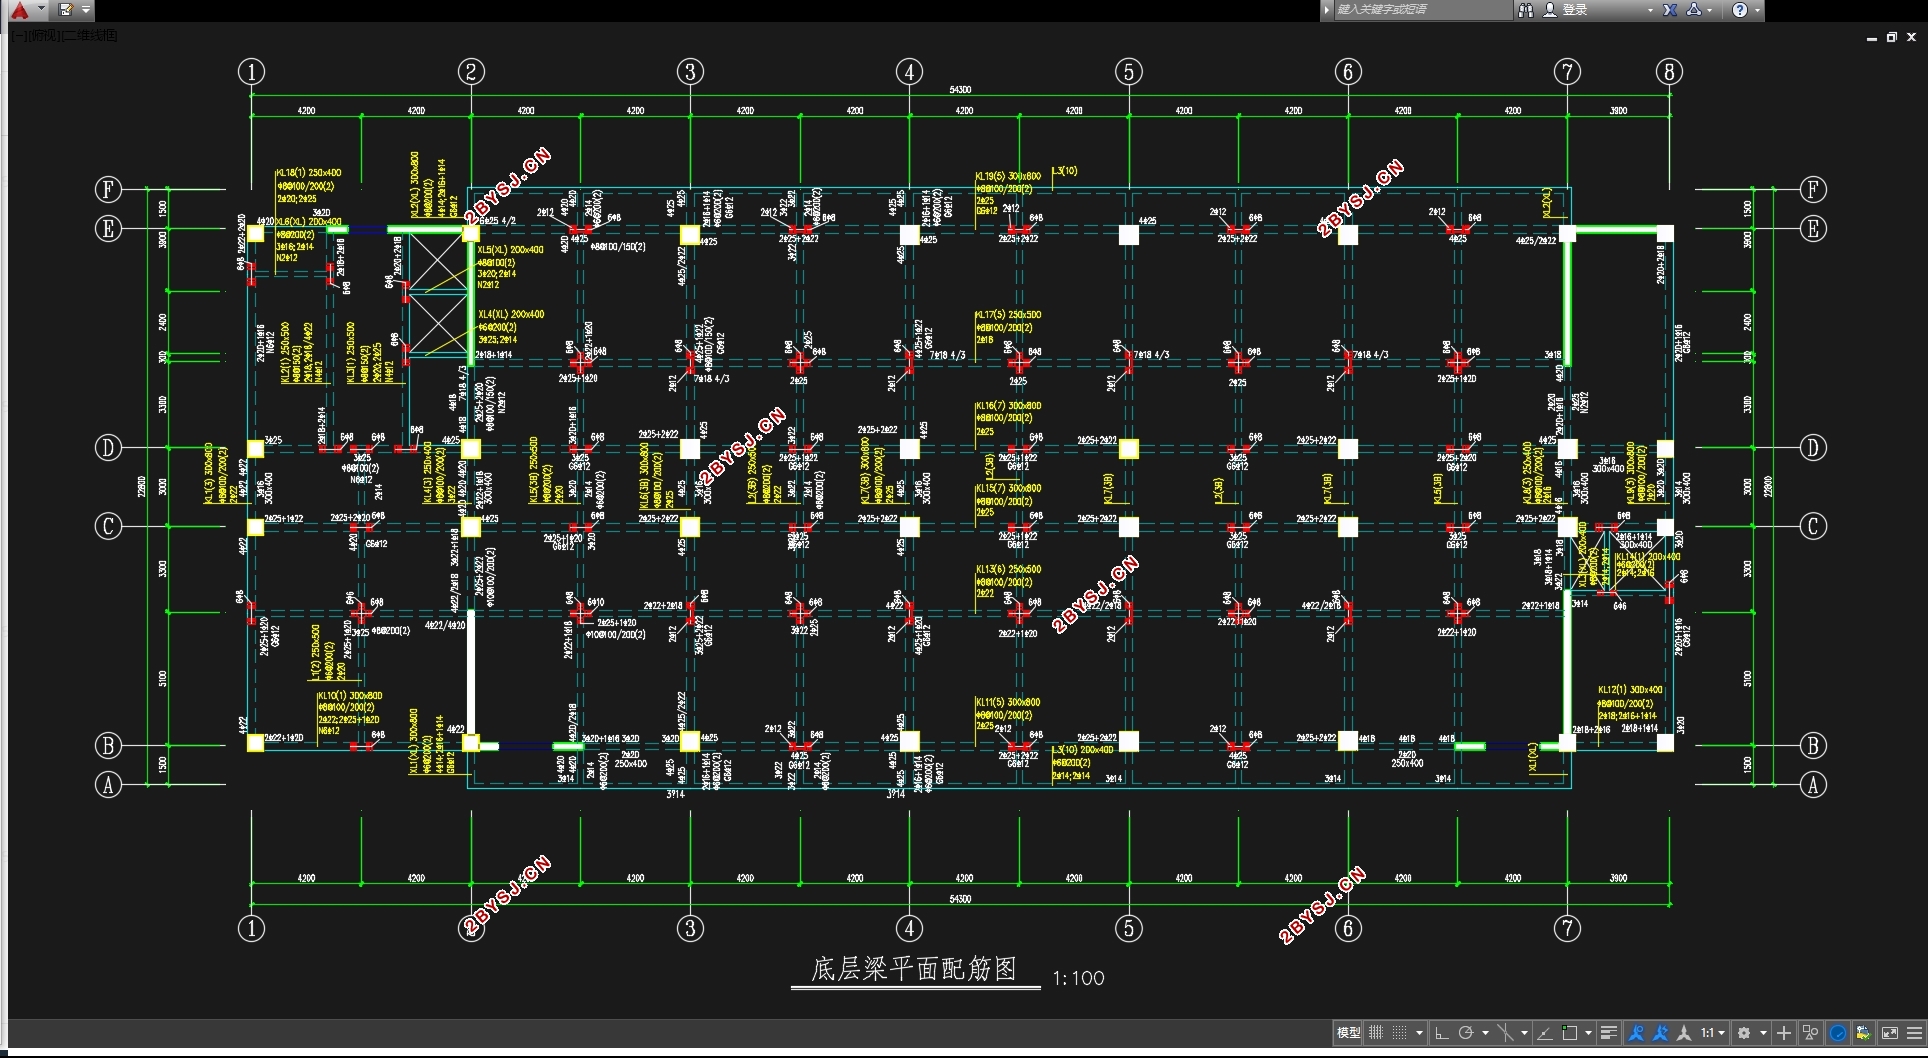Open Autodesk Exchange Apps X icon

(x=1670, y=10)
